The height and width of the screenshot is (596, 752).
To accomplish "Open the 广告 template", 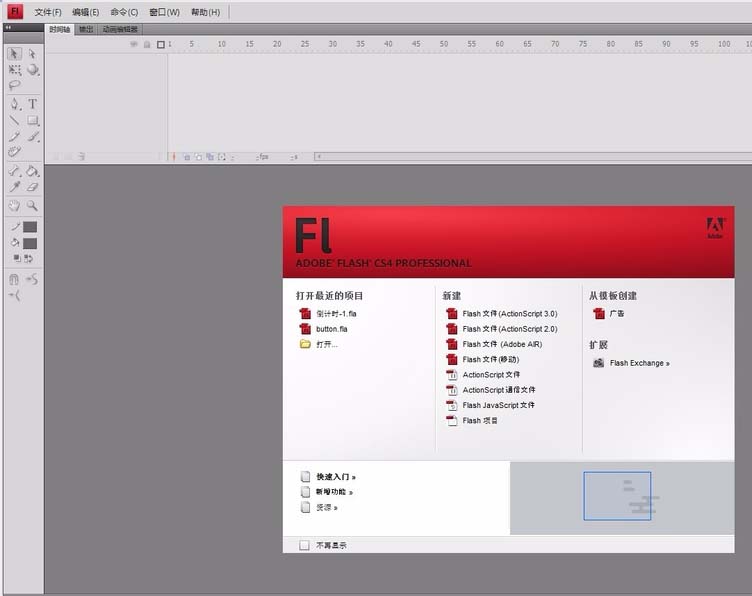I will pyautogui.click(x=609, y=314).
